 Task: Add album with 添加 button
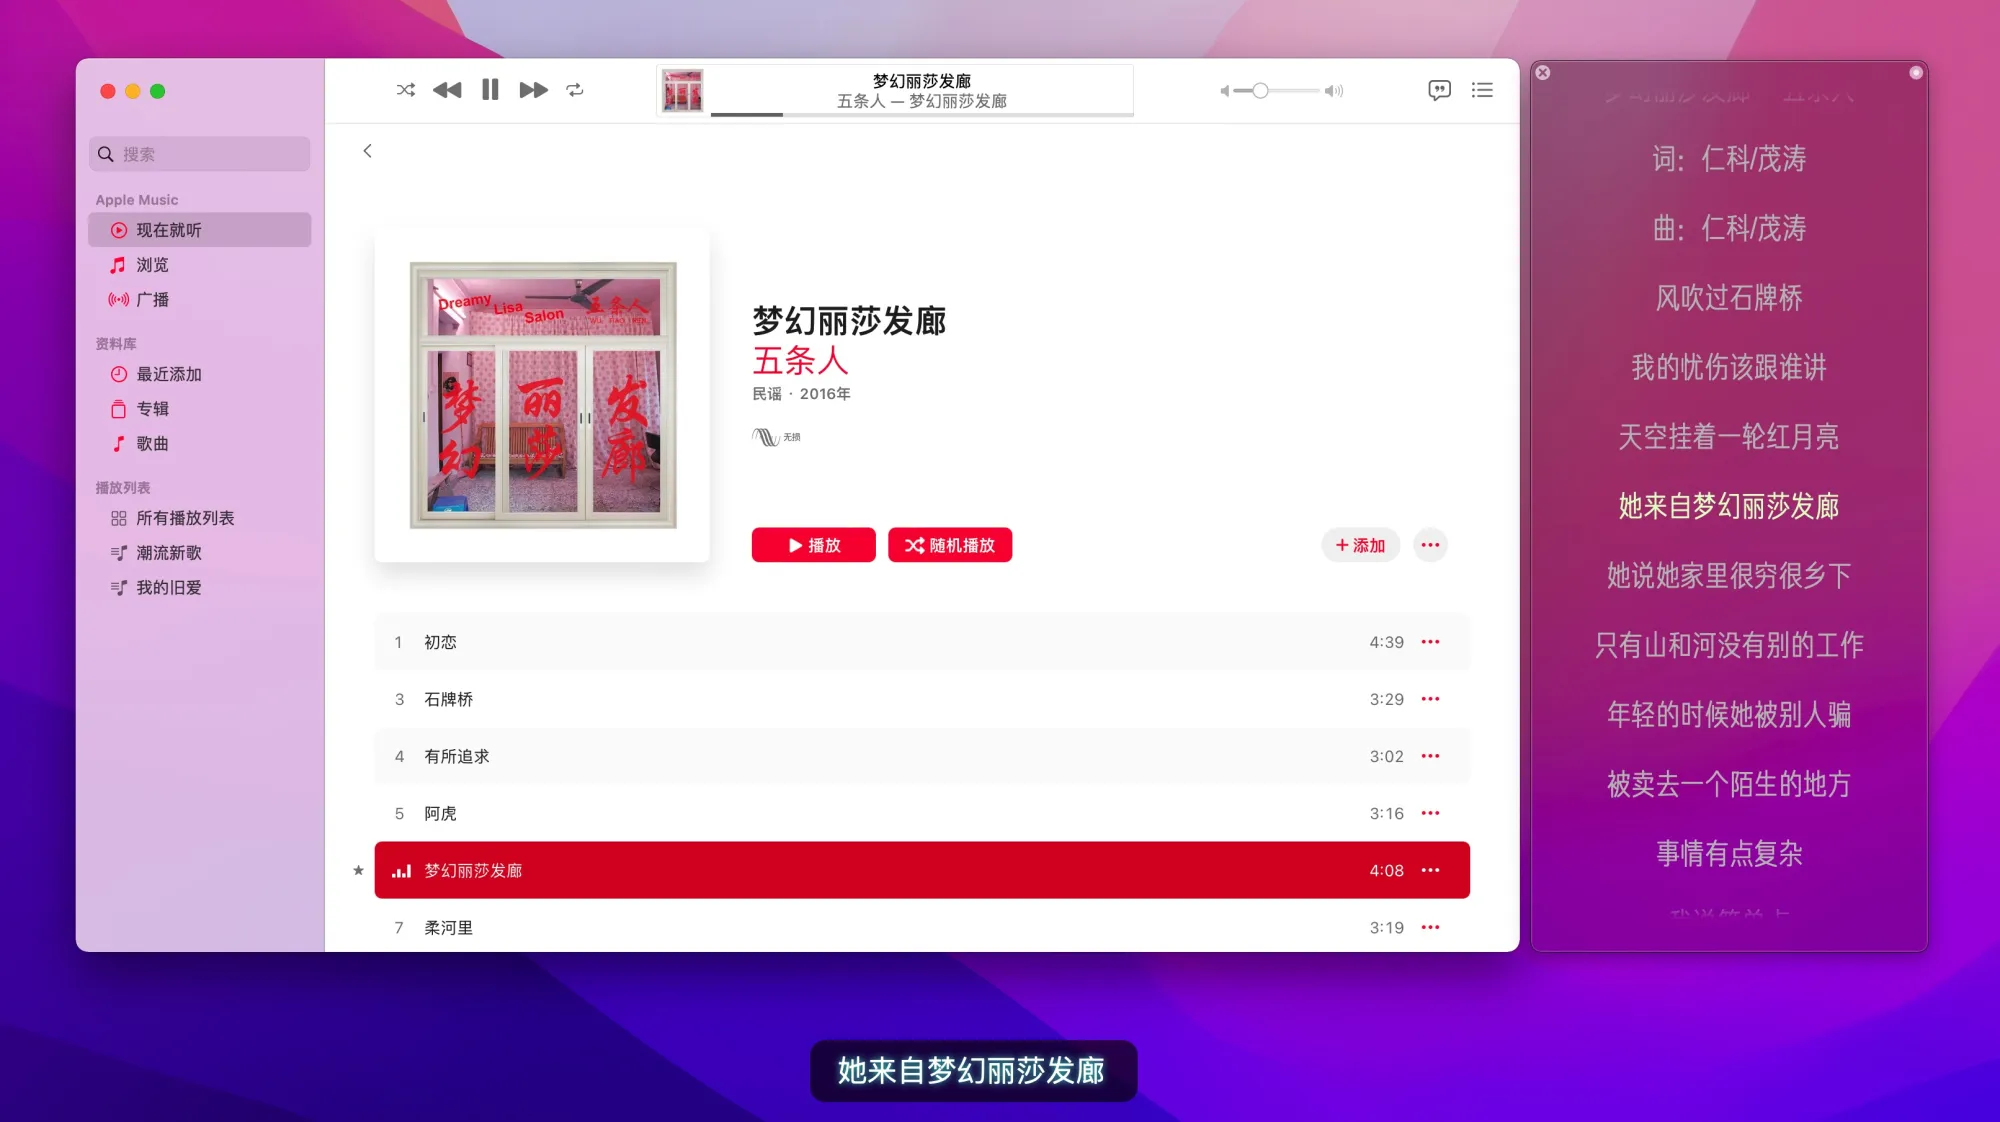coord(1360,545)
